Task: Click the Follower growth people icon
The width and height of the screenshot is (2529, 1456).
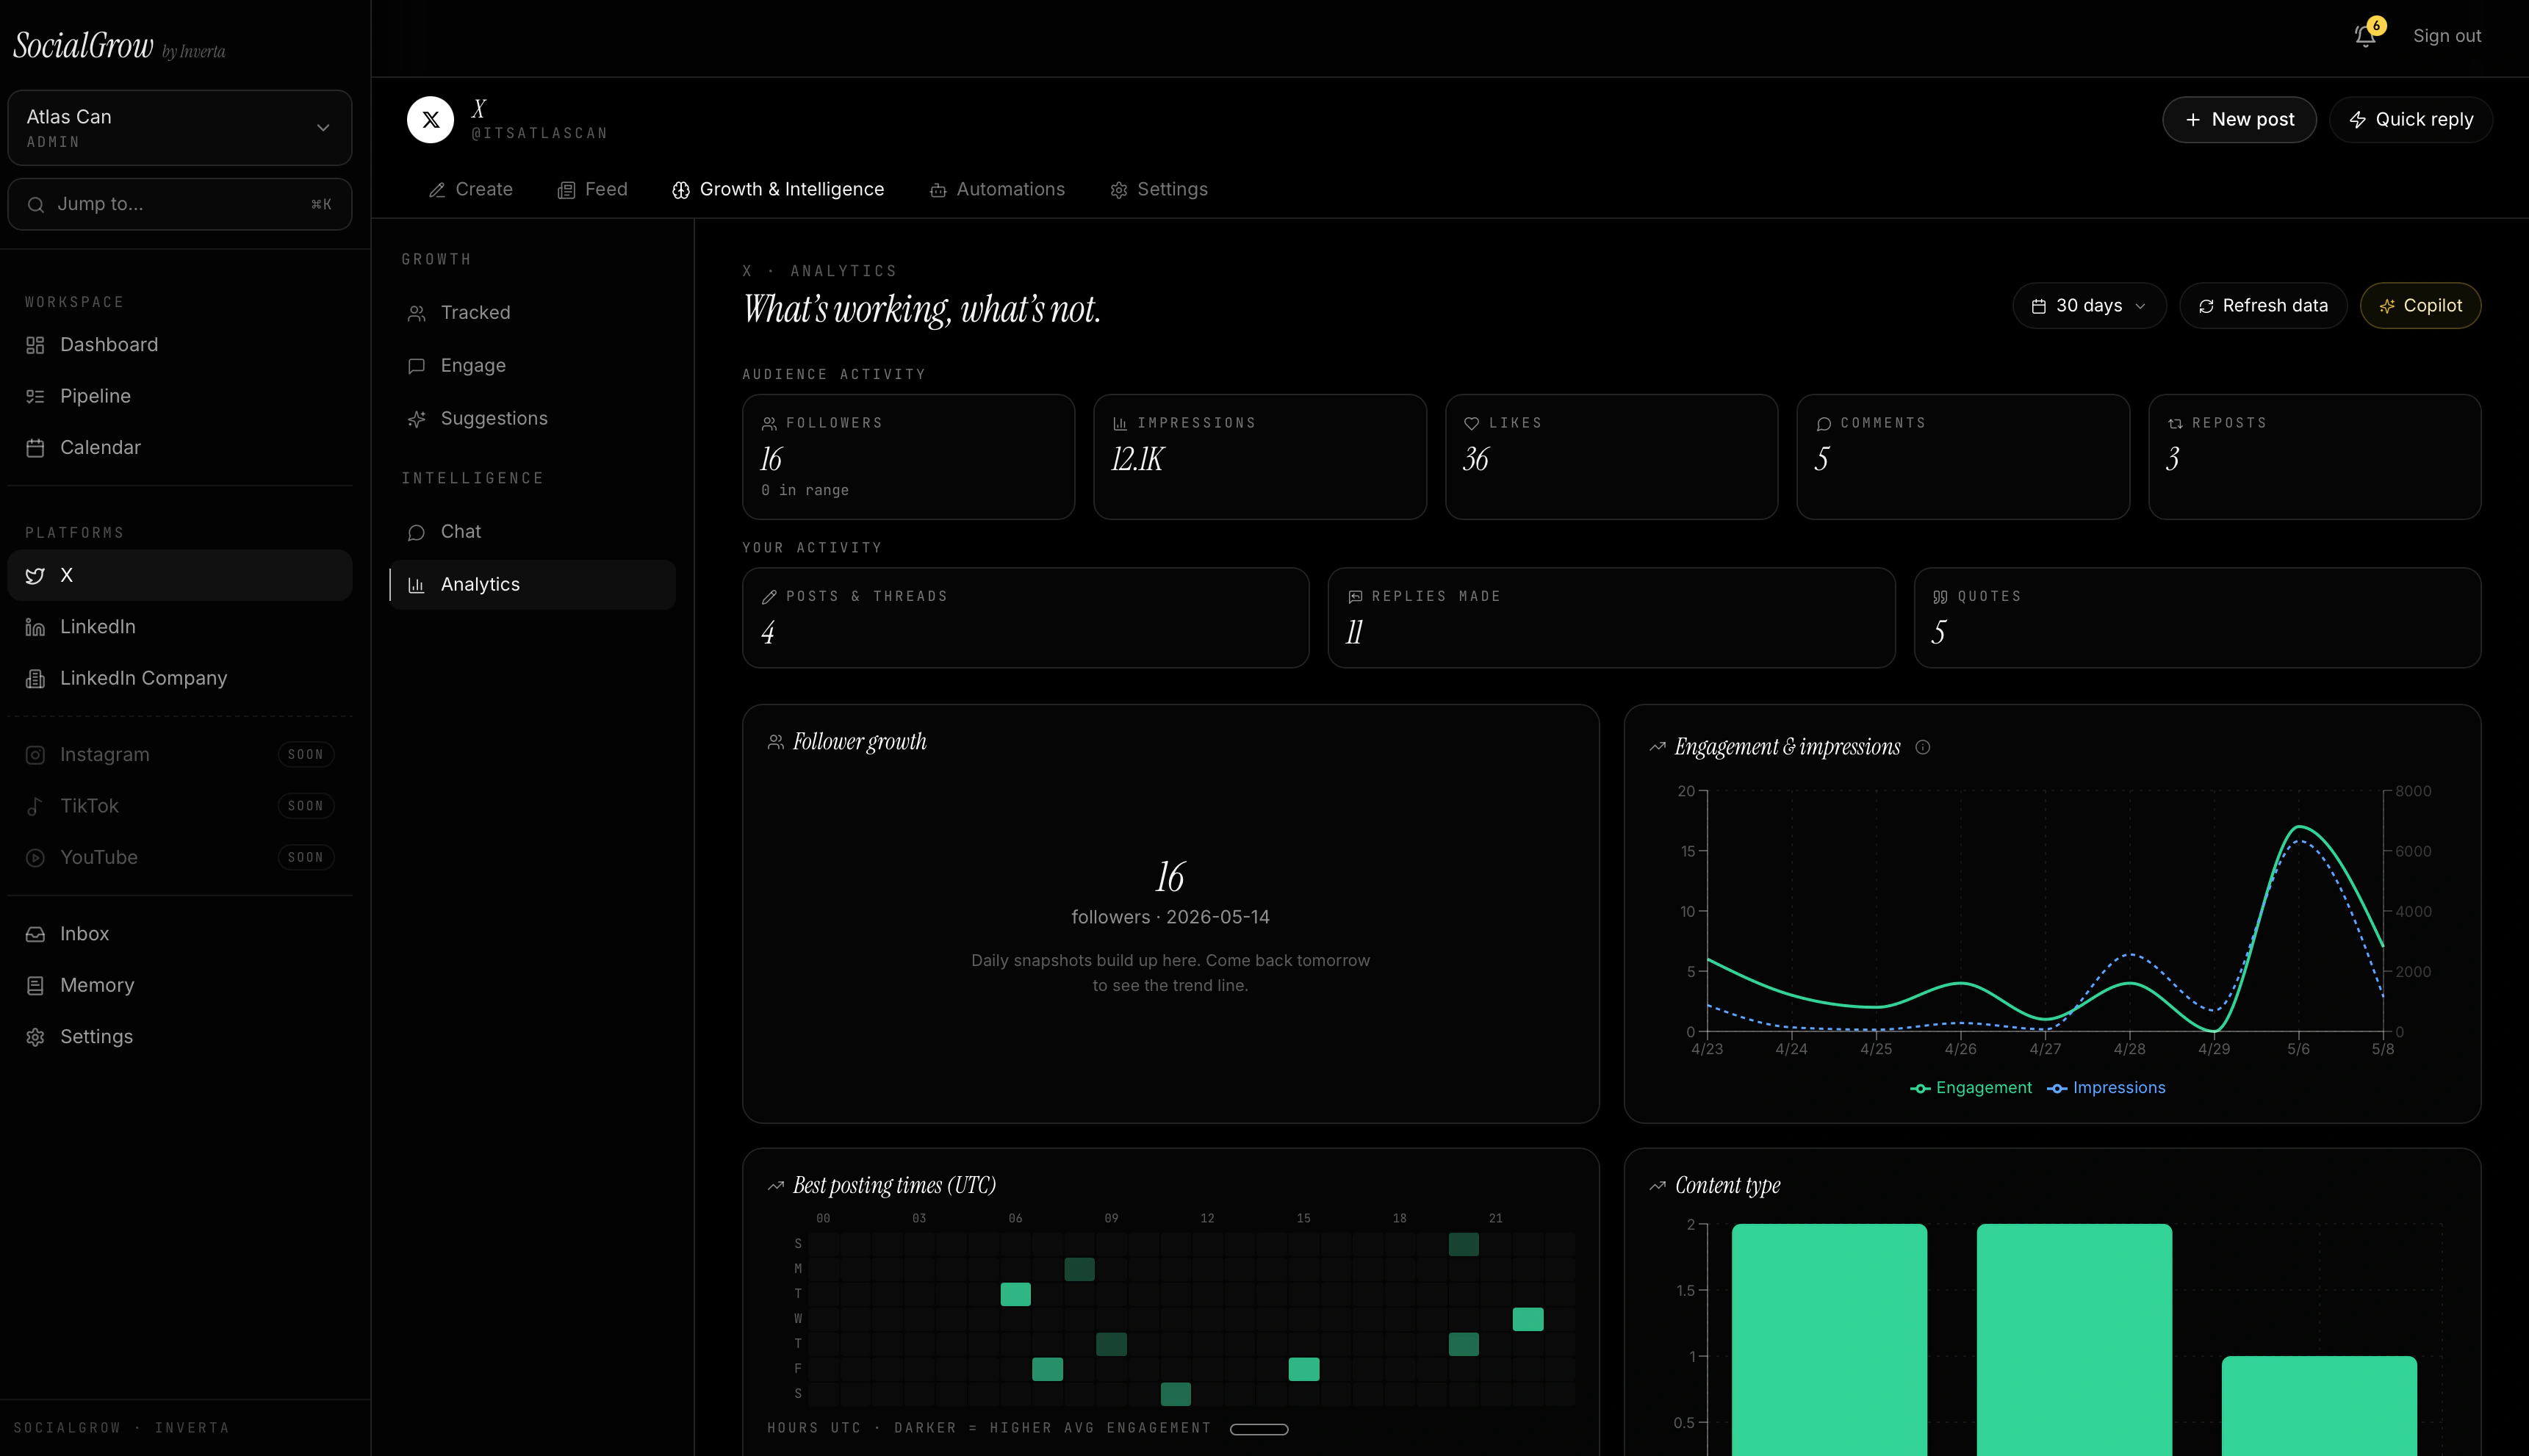Action: 775,742
